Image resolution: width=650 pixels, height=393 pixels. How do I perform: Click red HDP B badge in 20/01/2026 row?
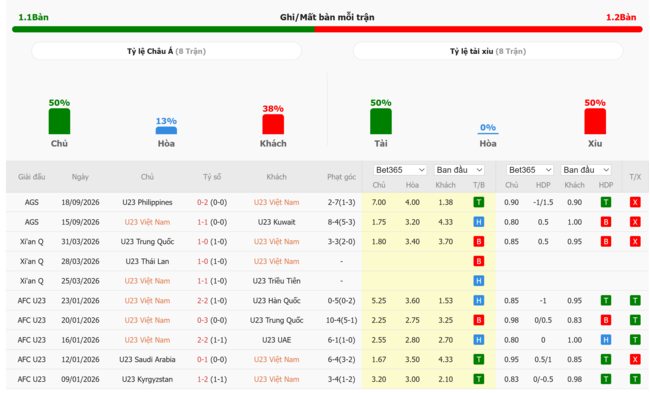click(x=606, y=320)
